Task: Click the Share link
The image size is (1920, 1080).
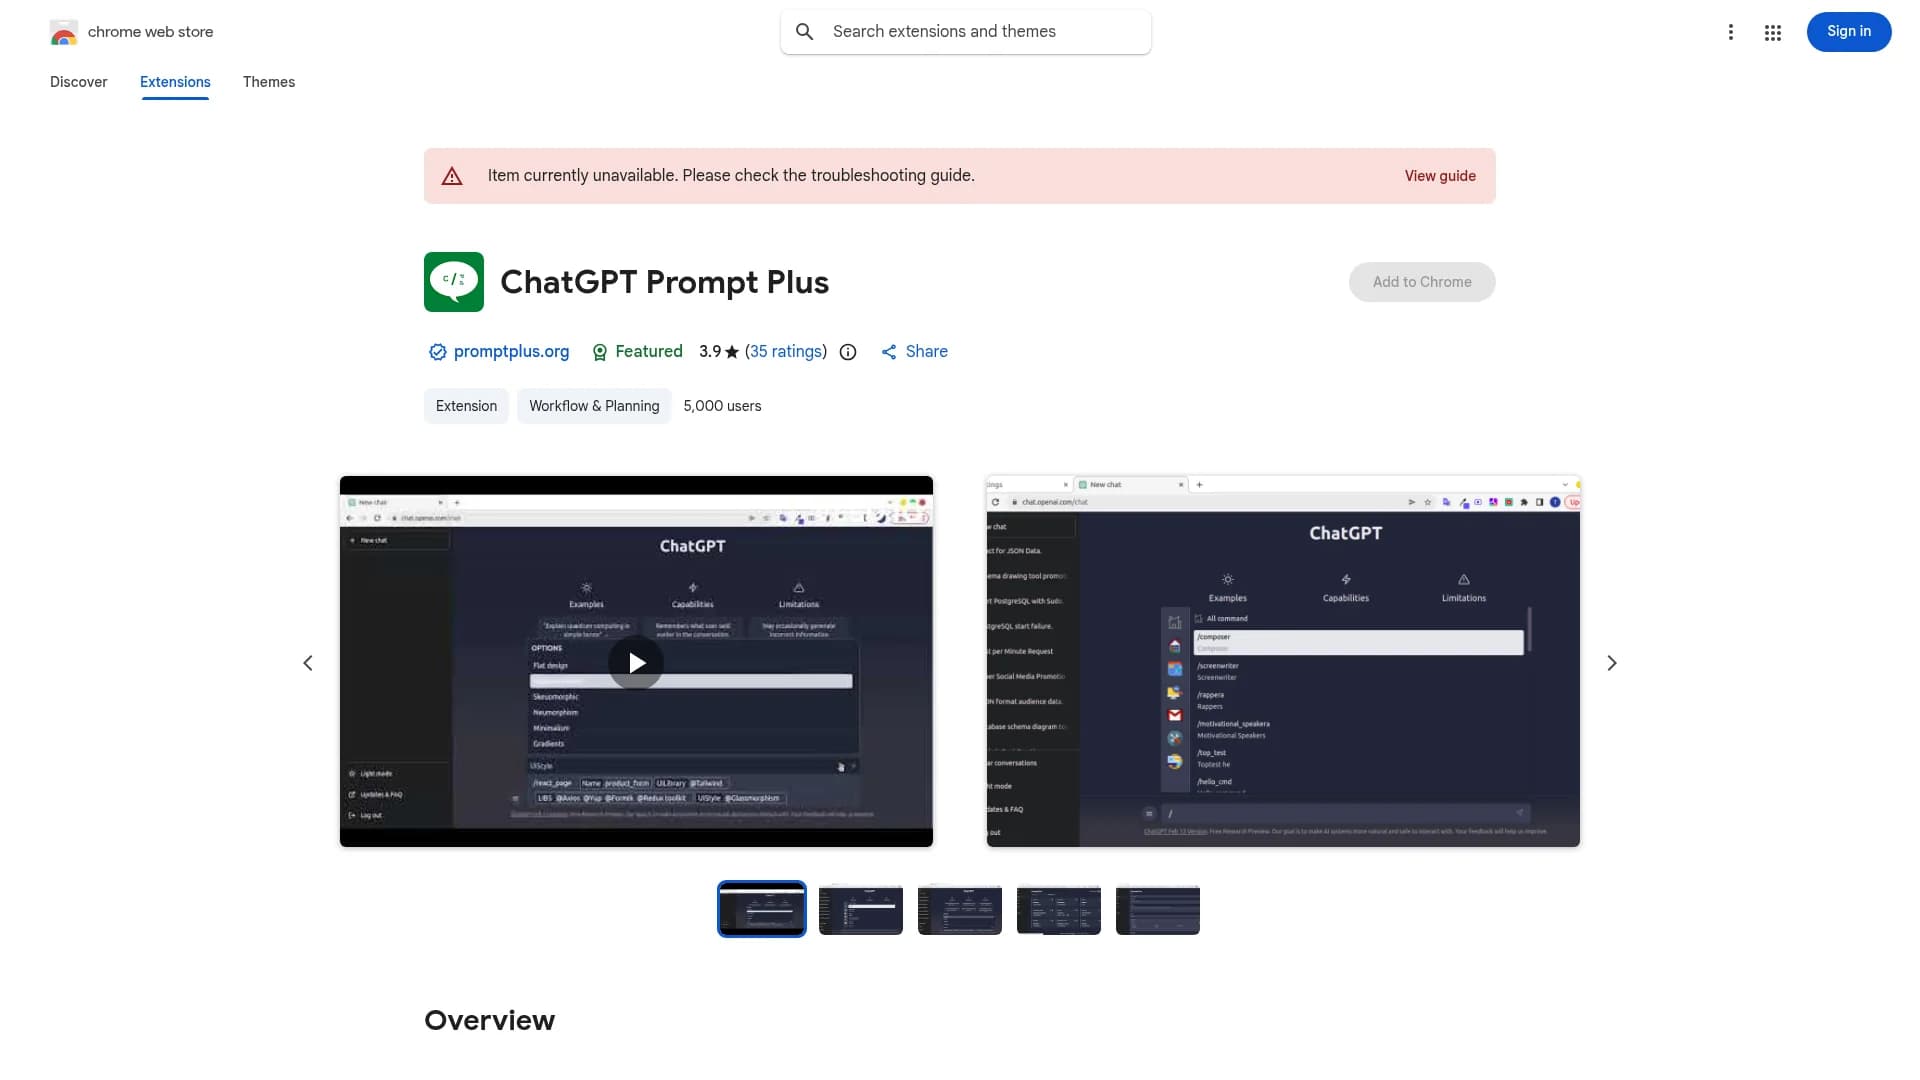Action: [926, 352]
